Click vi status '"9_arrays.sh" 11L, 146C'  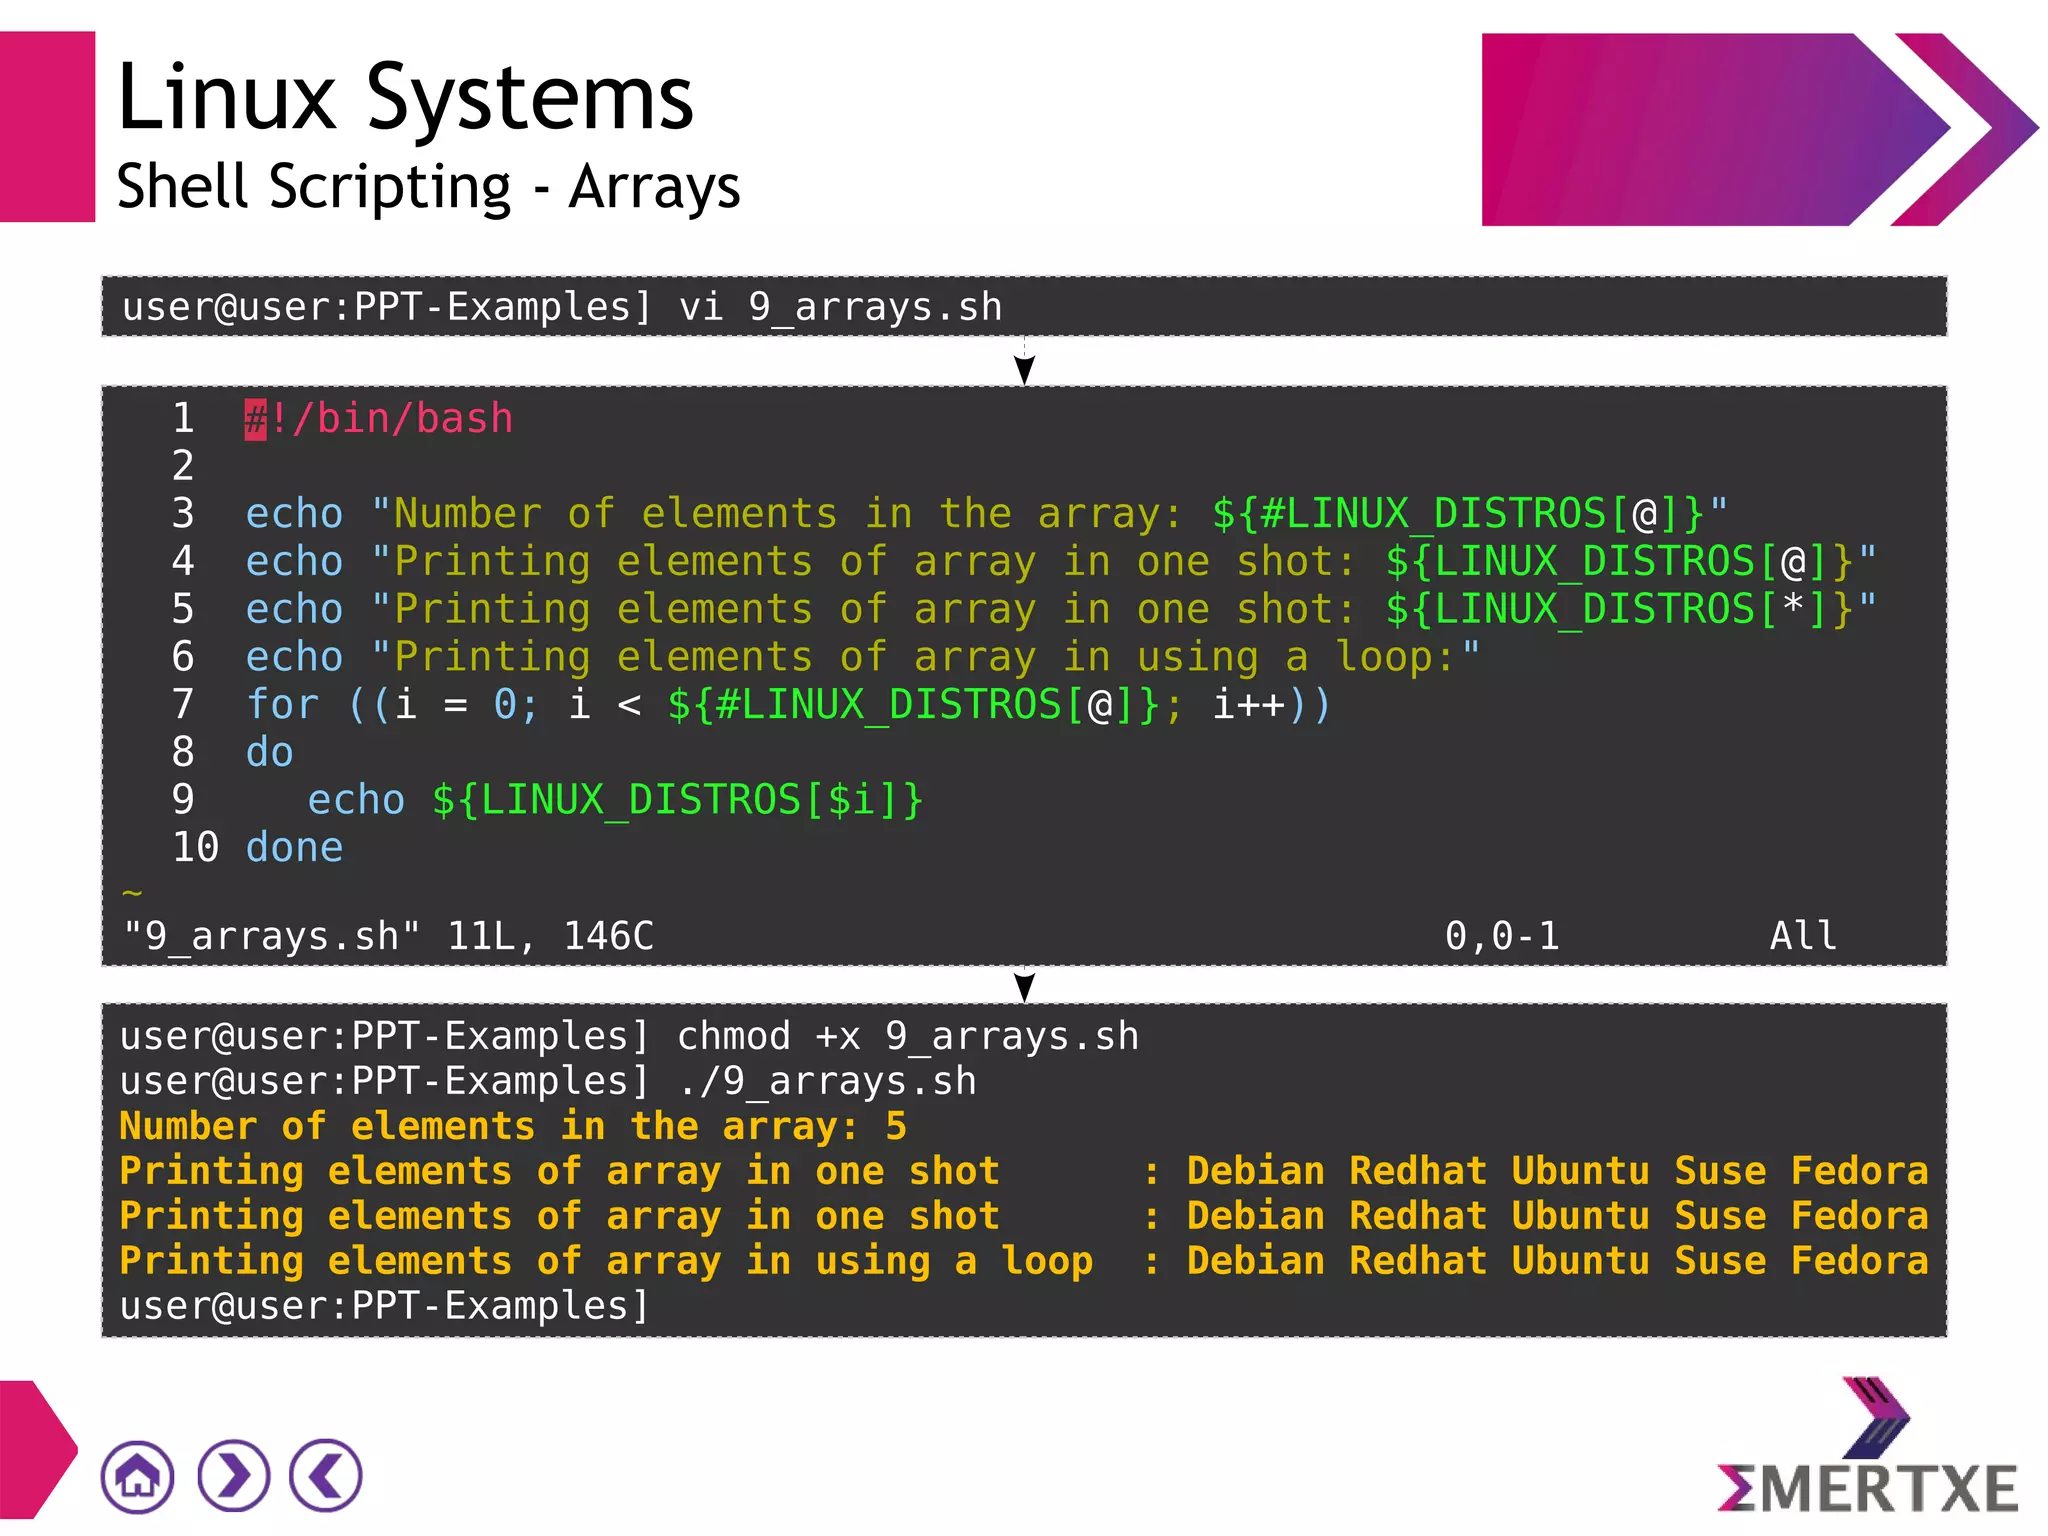[388, 937]
